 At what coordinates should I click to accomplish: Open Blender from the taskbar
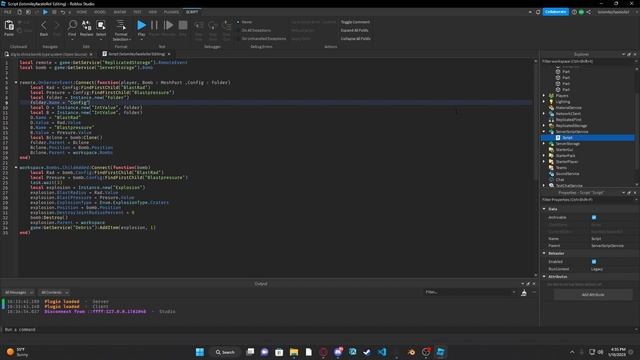click(411, 352)
